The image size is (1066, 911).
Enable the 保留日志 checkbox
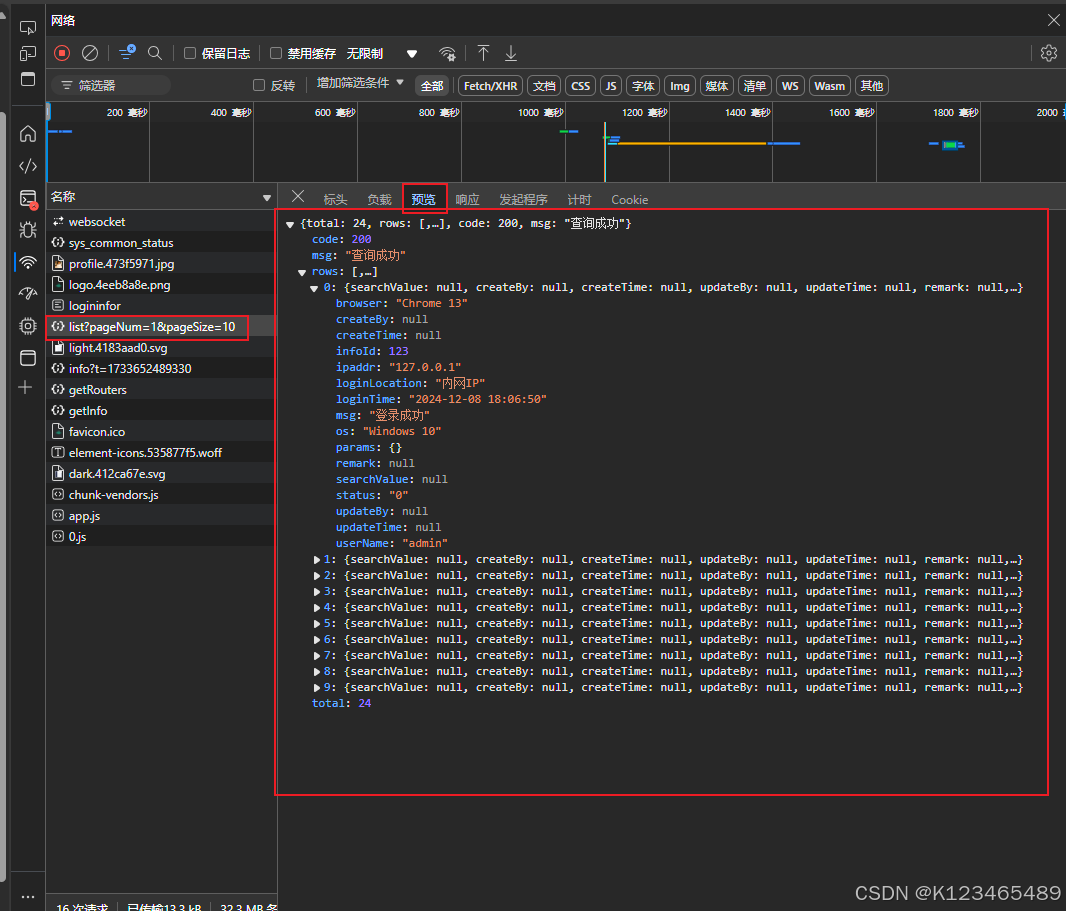click(x=190, y=53)
